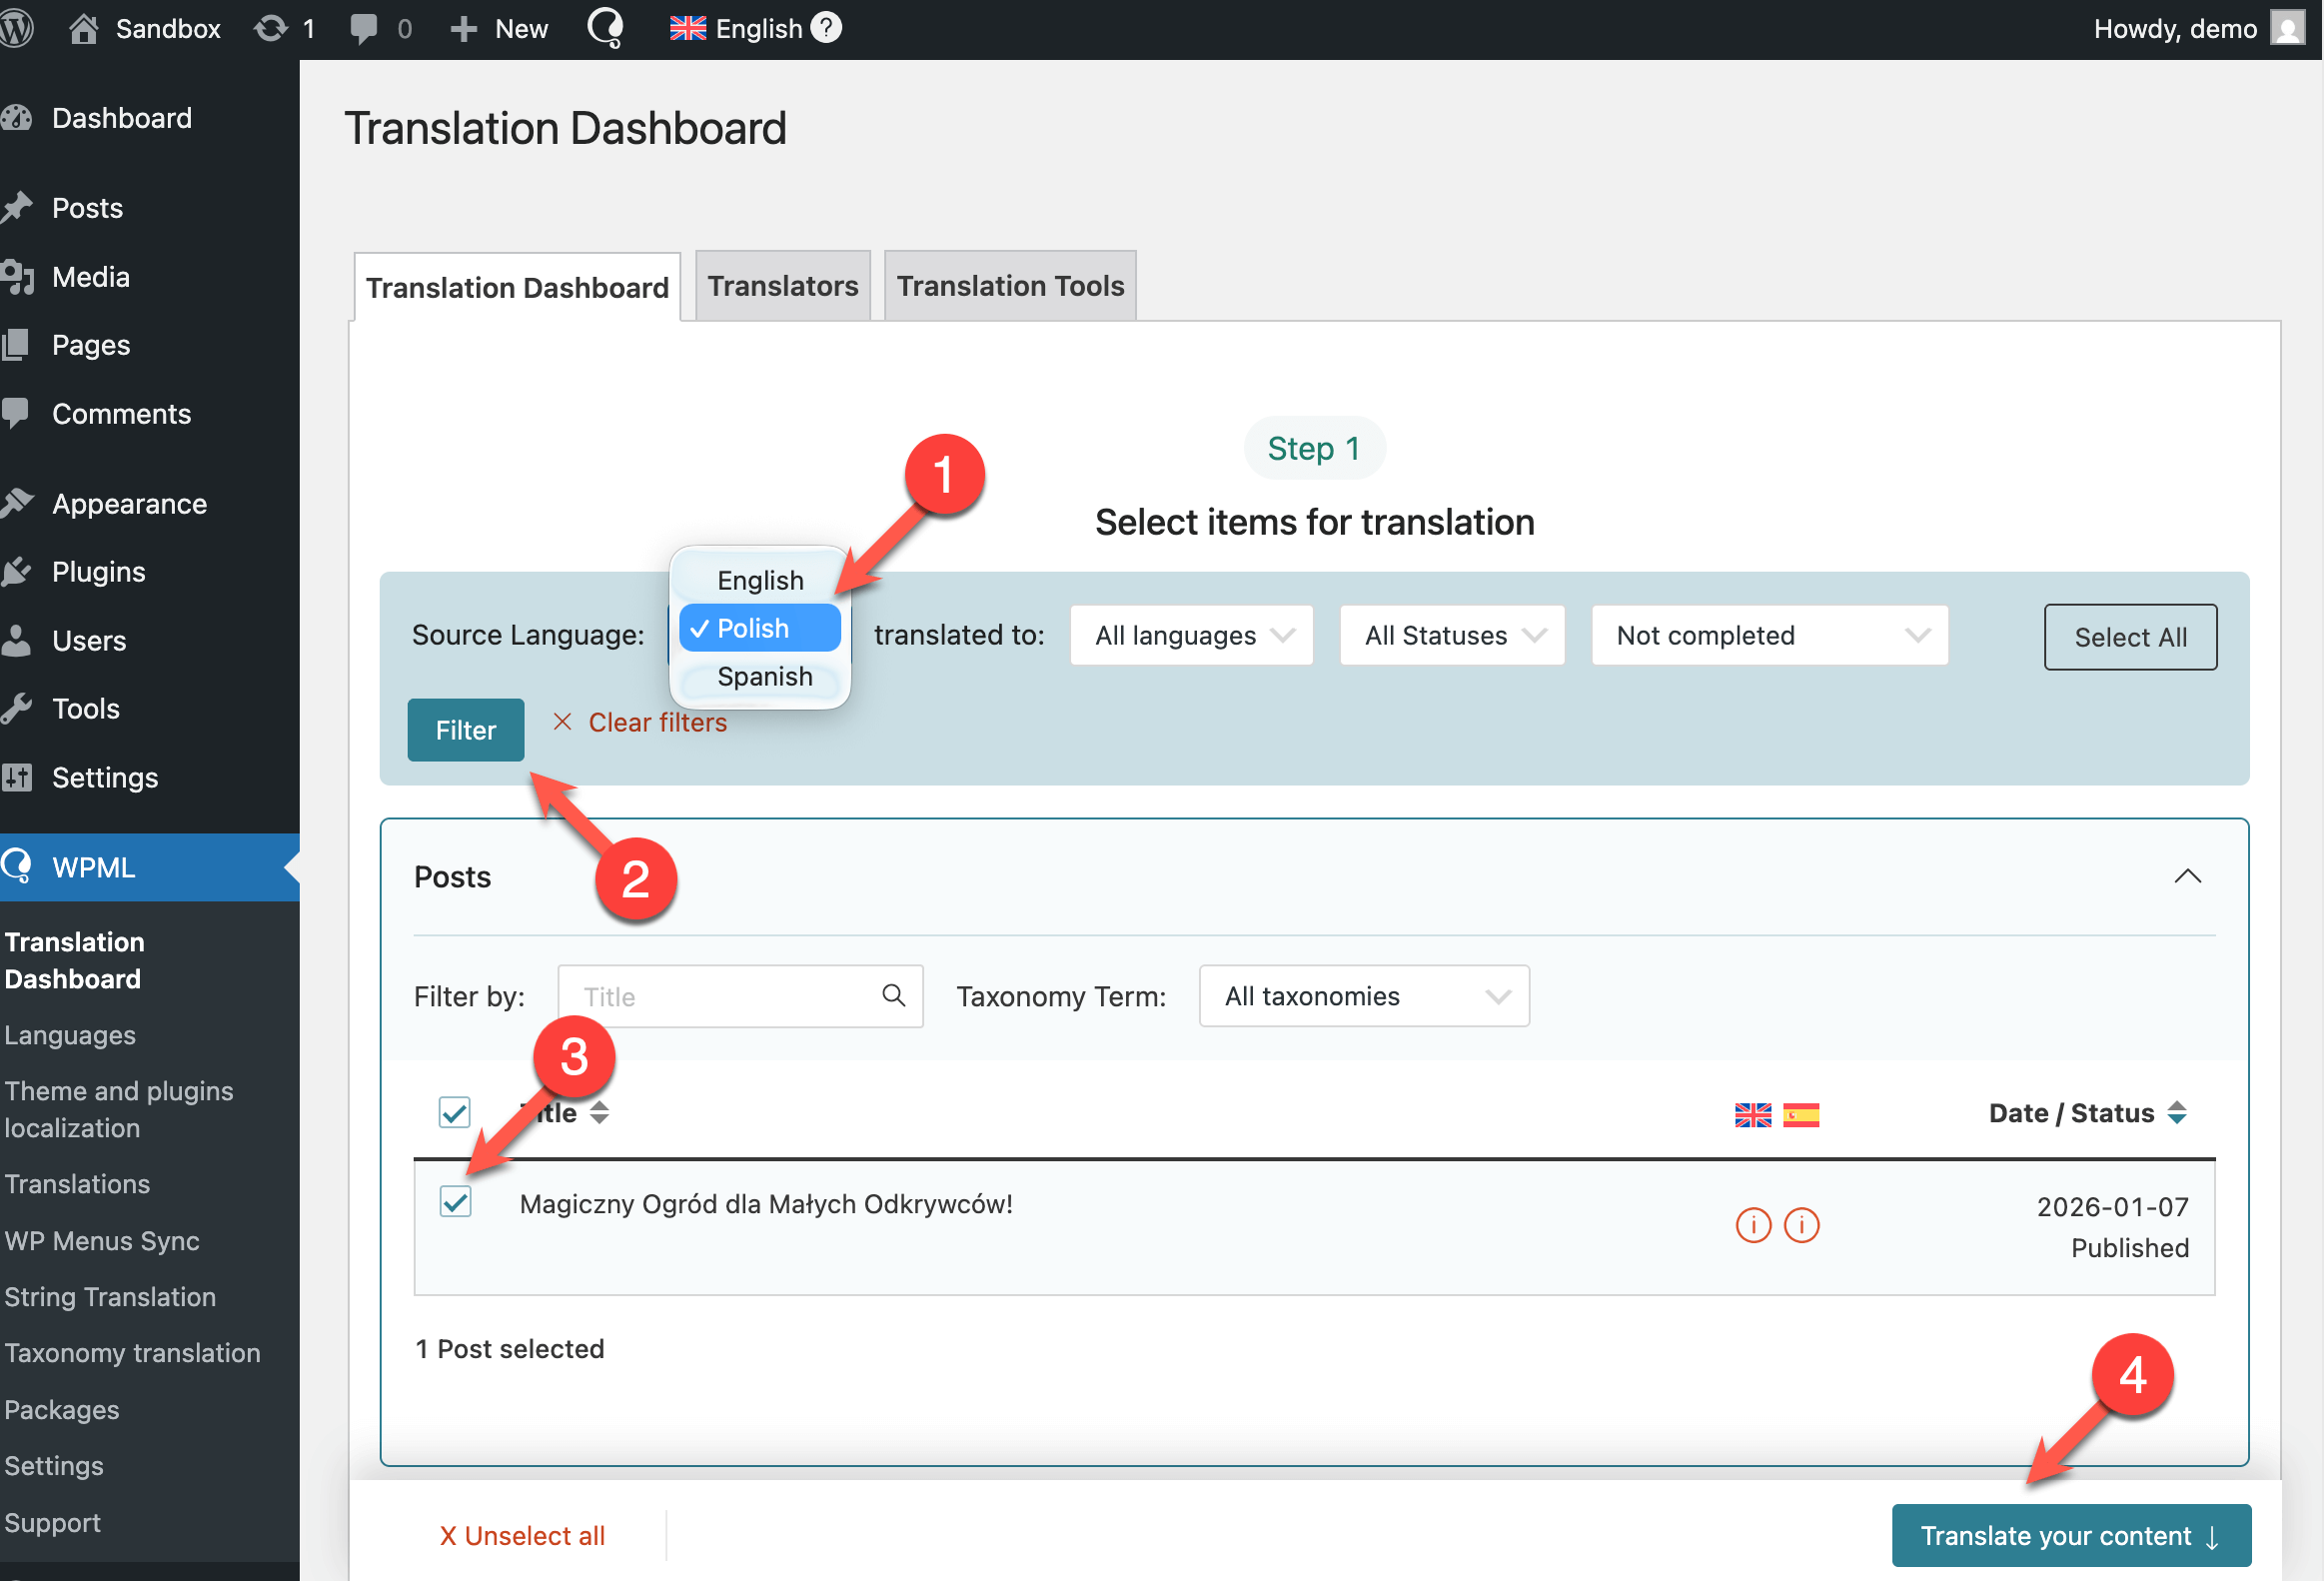Uncheck the select-all posts header checkbox
This screenshot has width=2324, height=1581.
(x=455, y=1112)
